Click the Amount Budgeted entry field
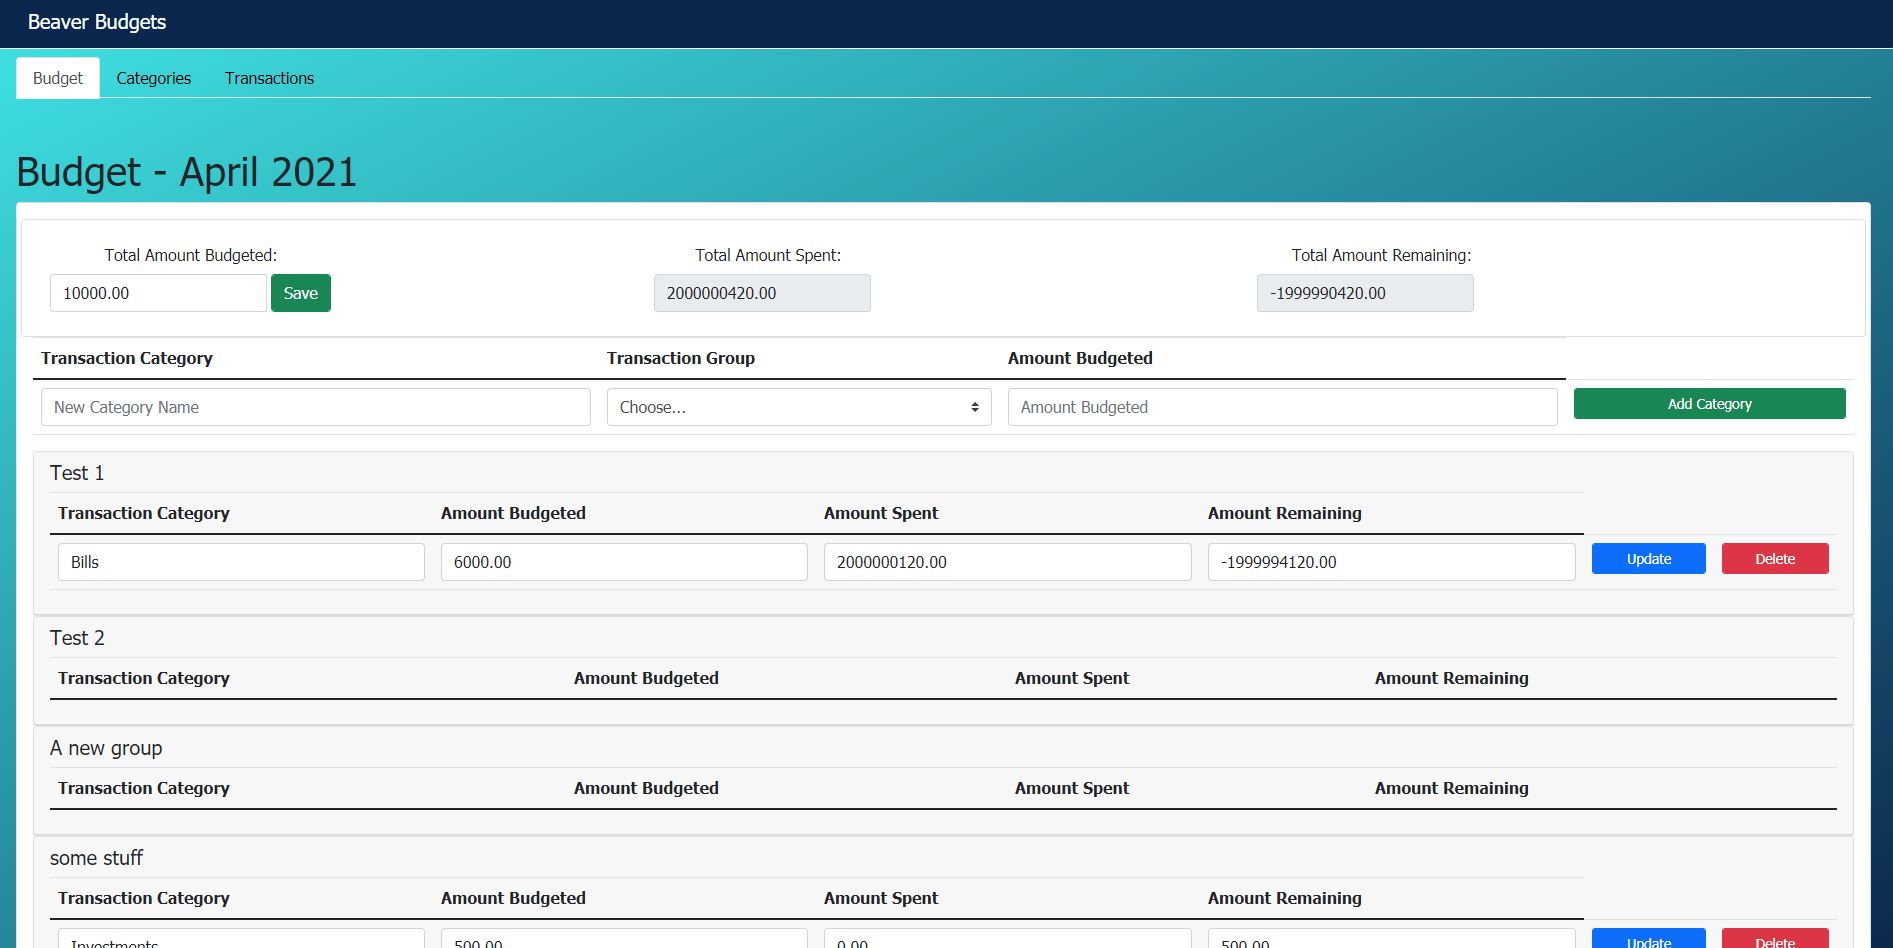The width and height of the screenshot is (1893, 948). tap(1283, 407)
